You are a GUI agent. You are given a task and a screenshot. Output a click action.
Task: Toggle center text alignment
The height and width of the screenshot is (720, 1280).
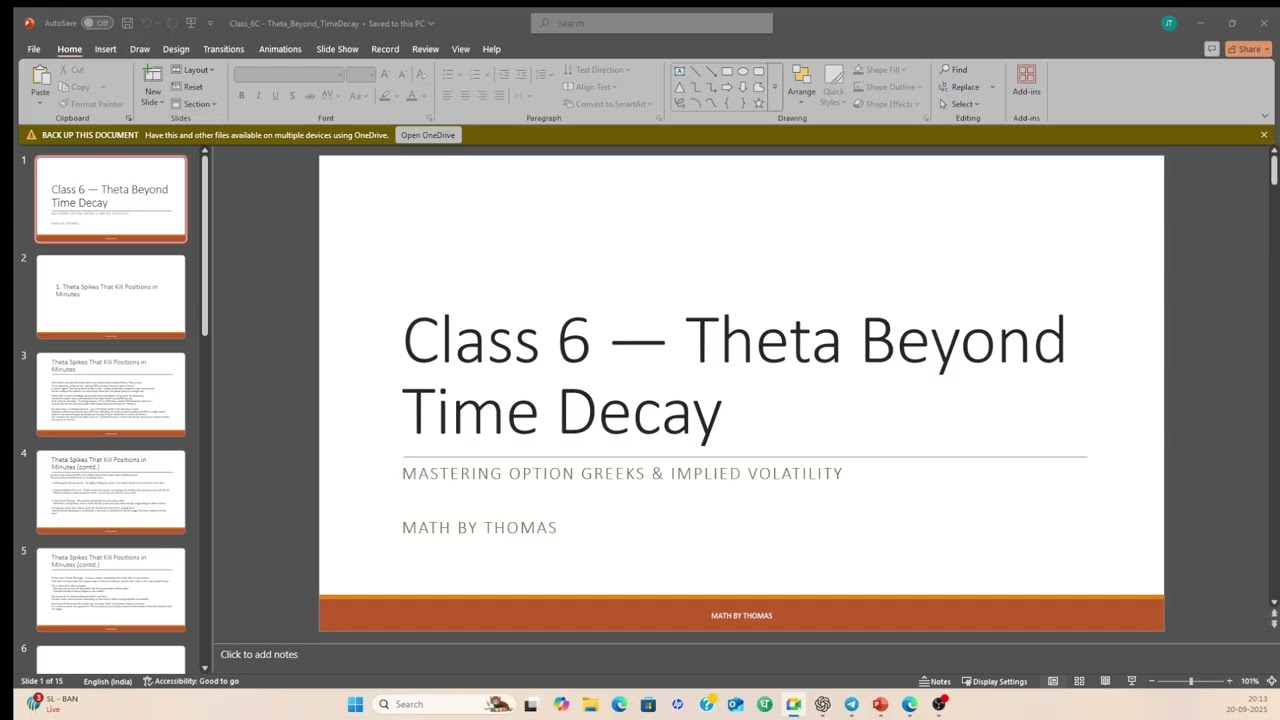click(464, 96)
